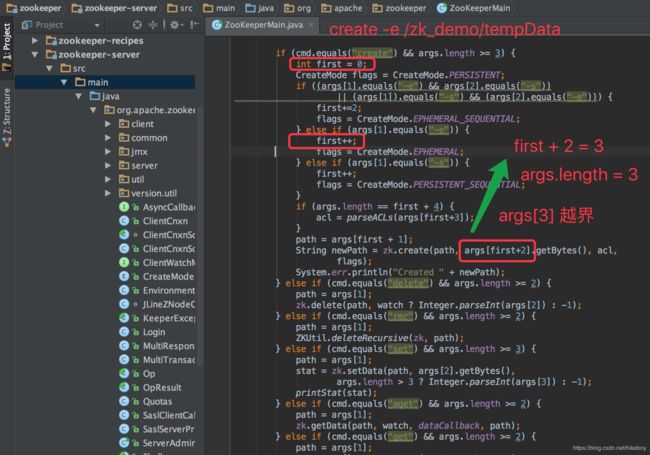Close the ZooKeeperMain.java tab
650x455 pixels.
coord(311,25)
